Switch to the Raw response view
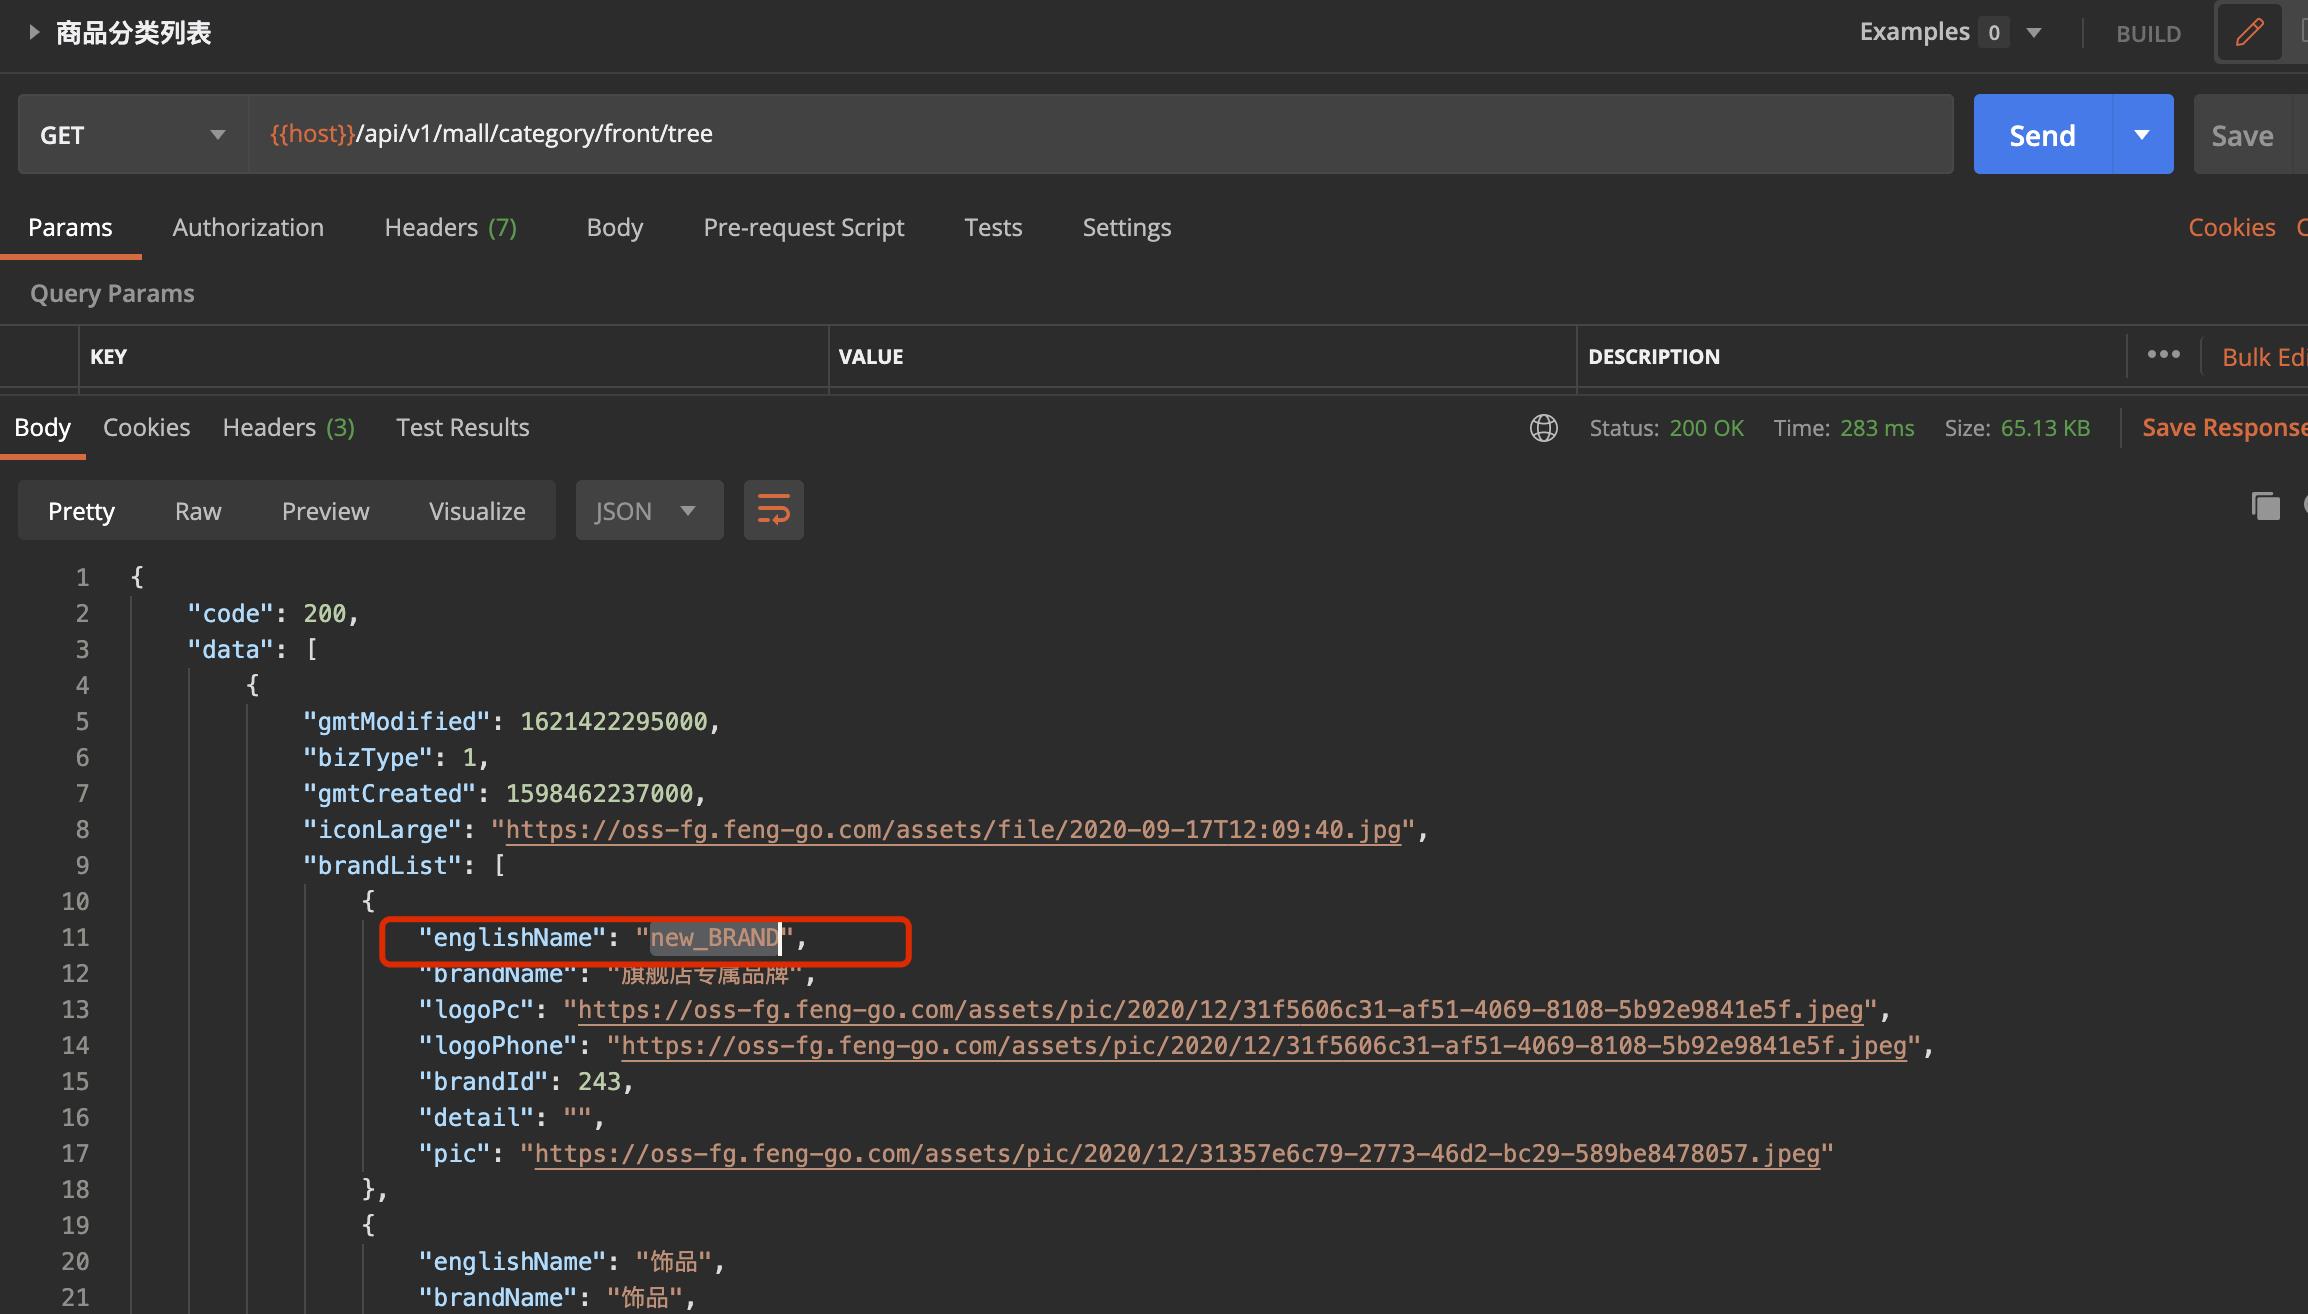Screen dimensions: 2308x1314 pos(197,510)
